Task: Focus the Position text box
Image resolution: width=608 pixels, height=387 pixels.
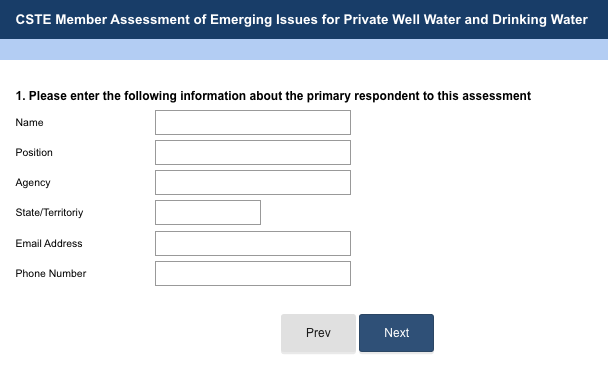Action: click(253, 152)
